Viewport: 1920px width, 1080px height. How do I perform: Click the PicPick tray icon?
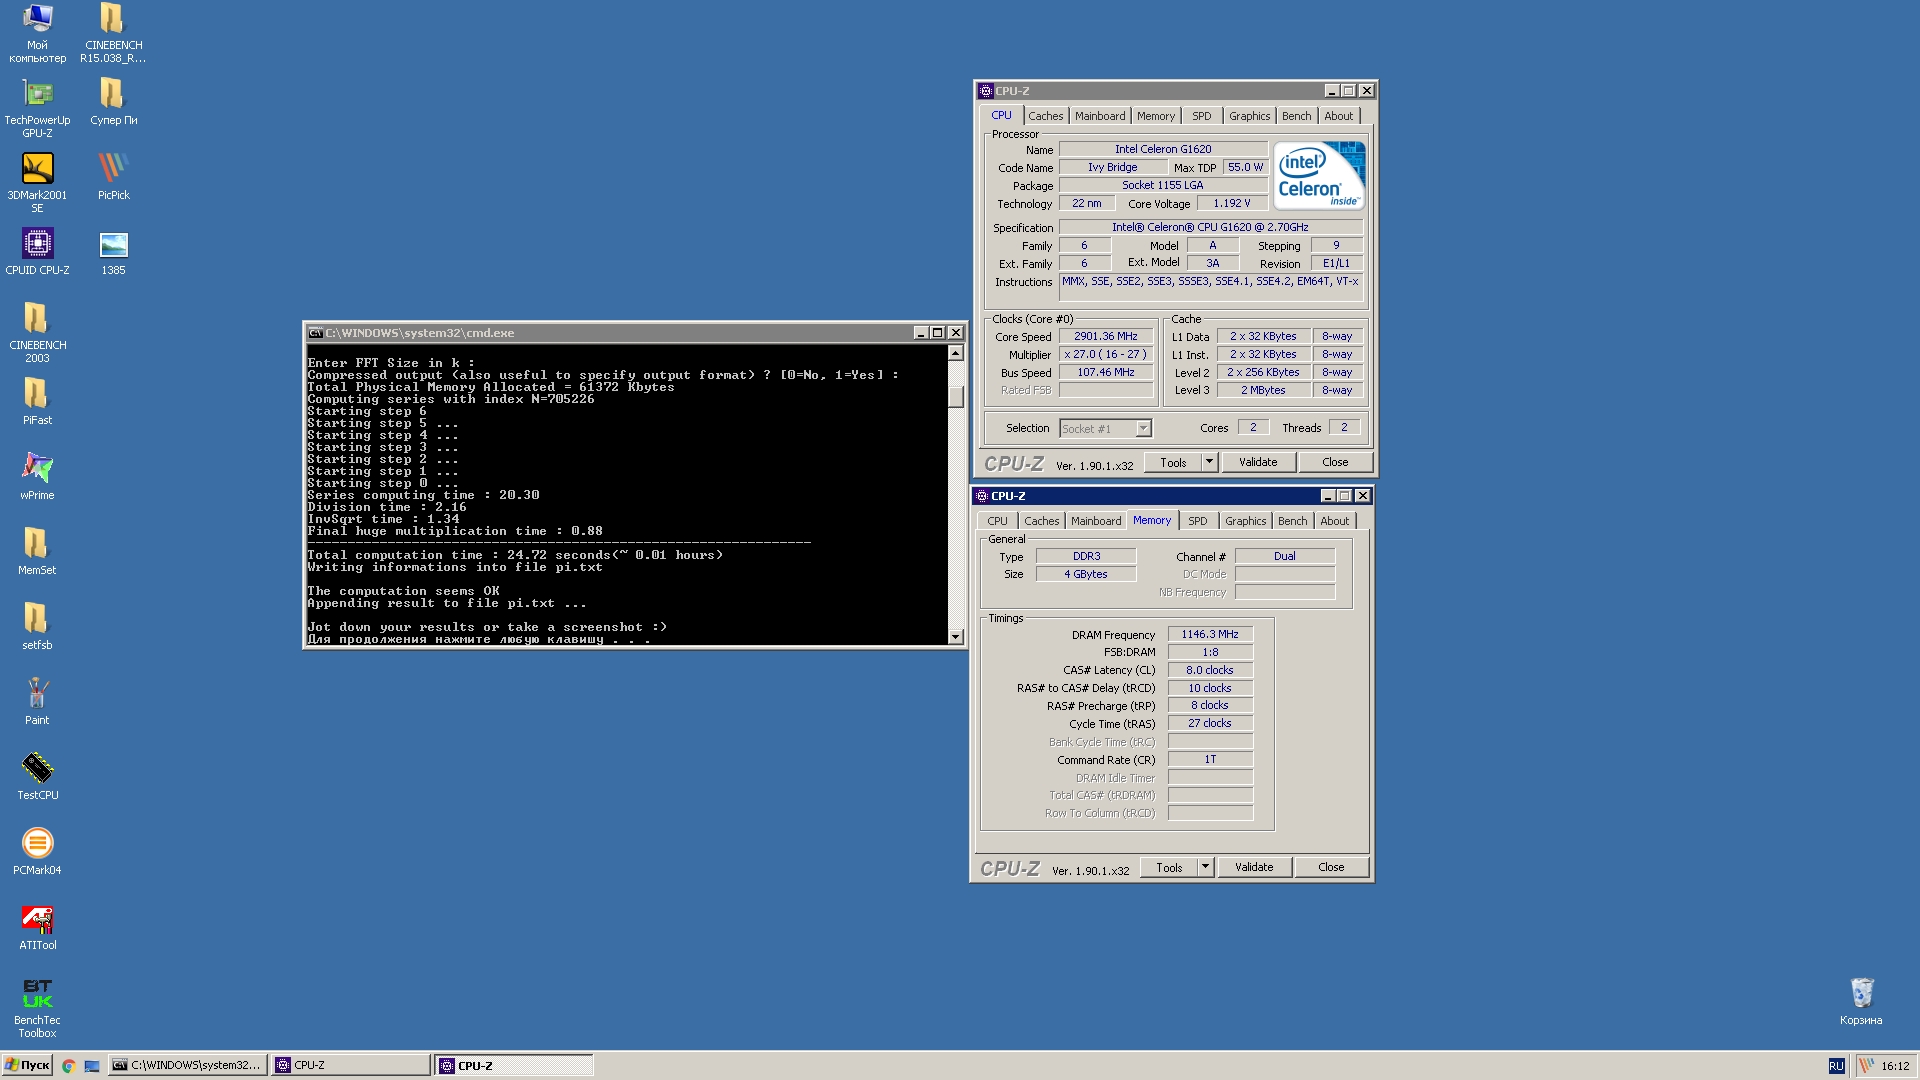point(1866,1066)
